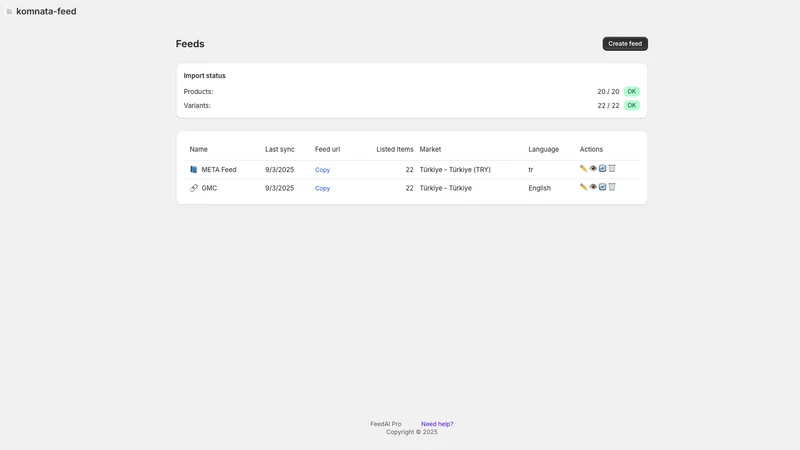This screenshot has width=800, height=450.
Task: Delete GMC feed with trash icon
Action: click(612, 187)
